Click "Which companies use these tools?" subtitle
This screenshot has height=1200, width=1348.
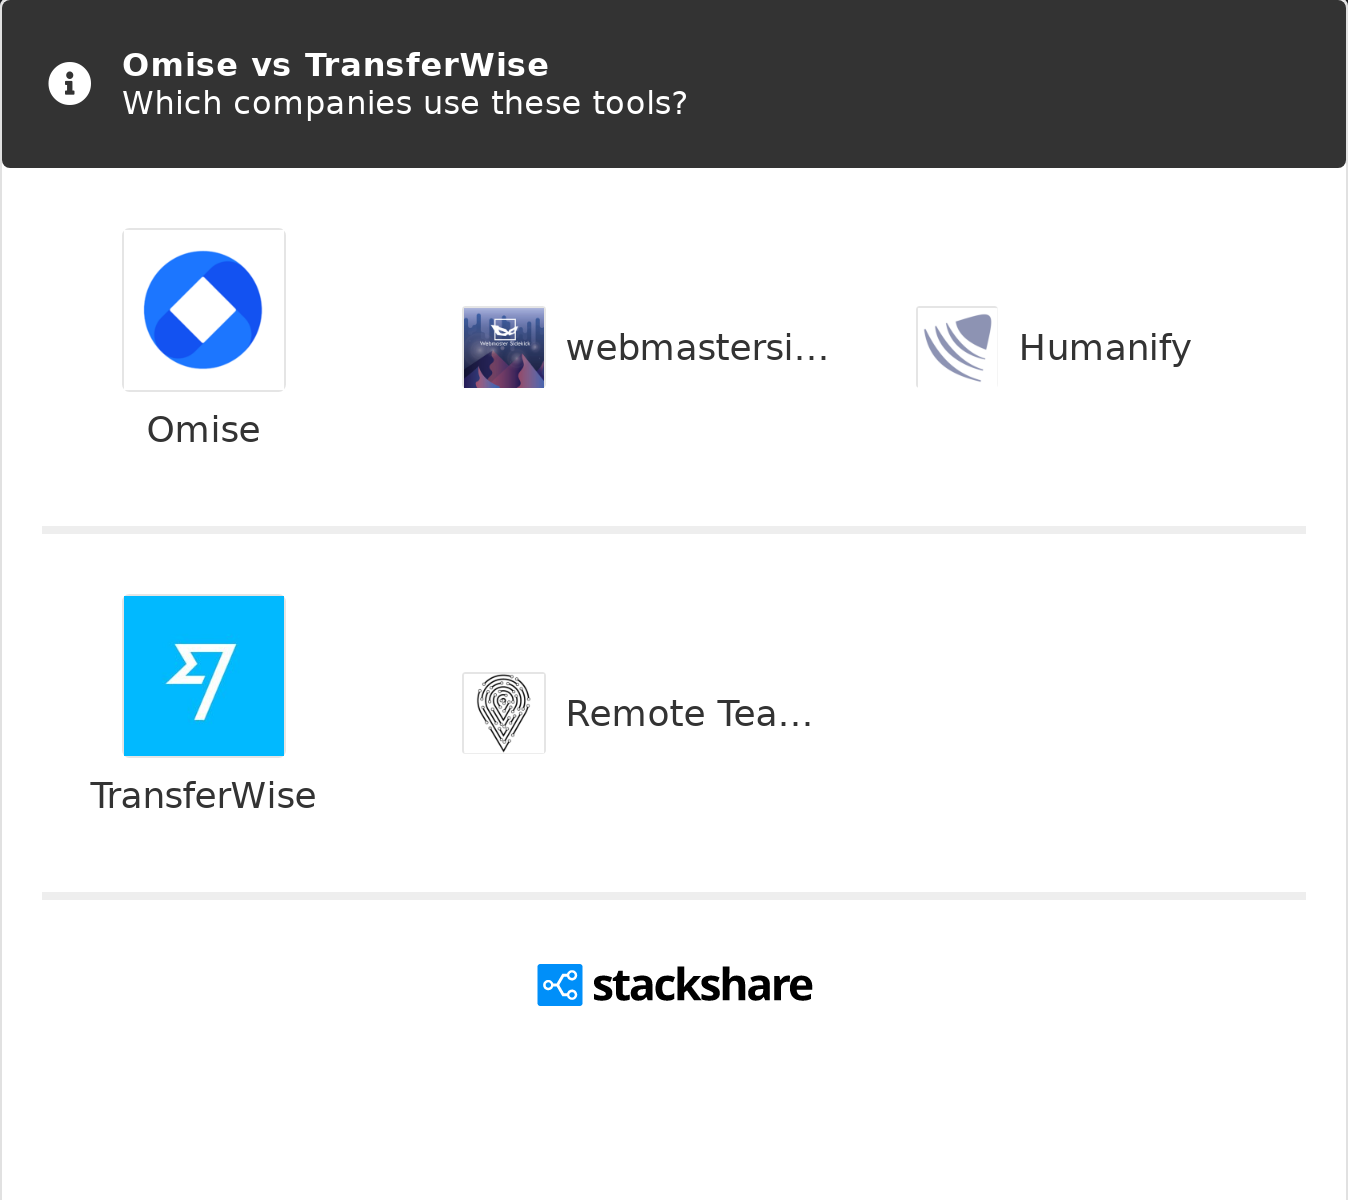[x=405, y=103]
